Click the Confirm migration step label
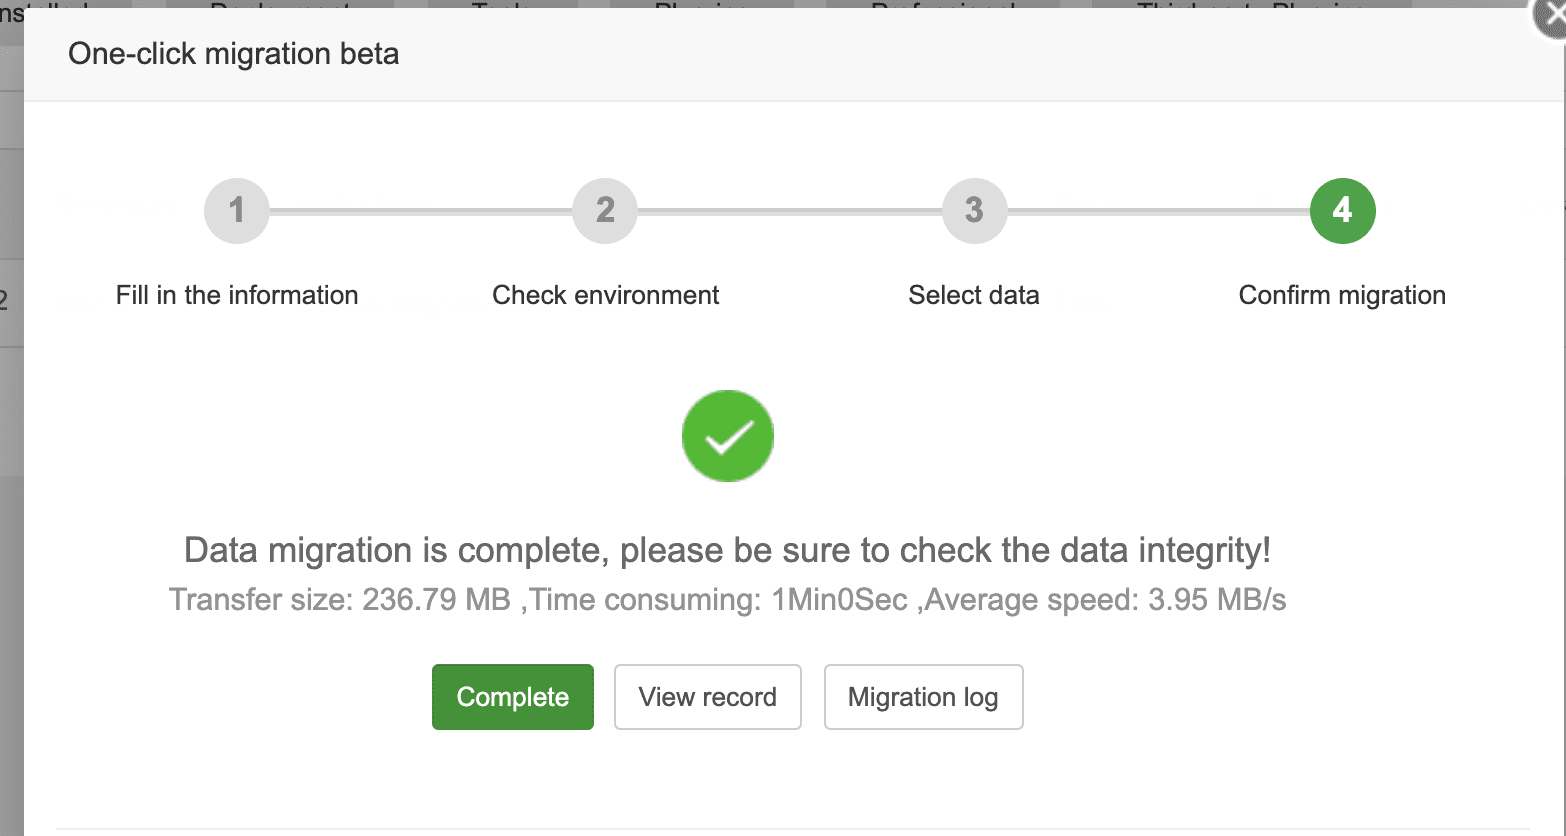 (1342, 295)
